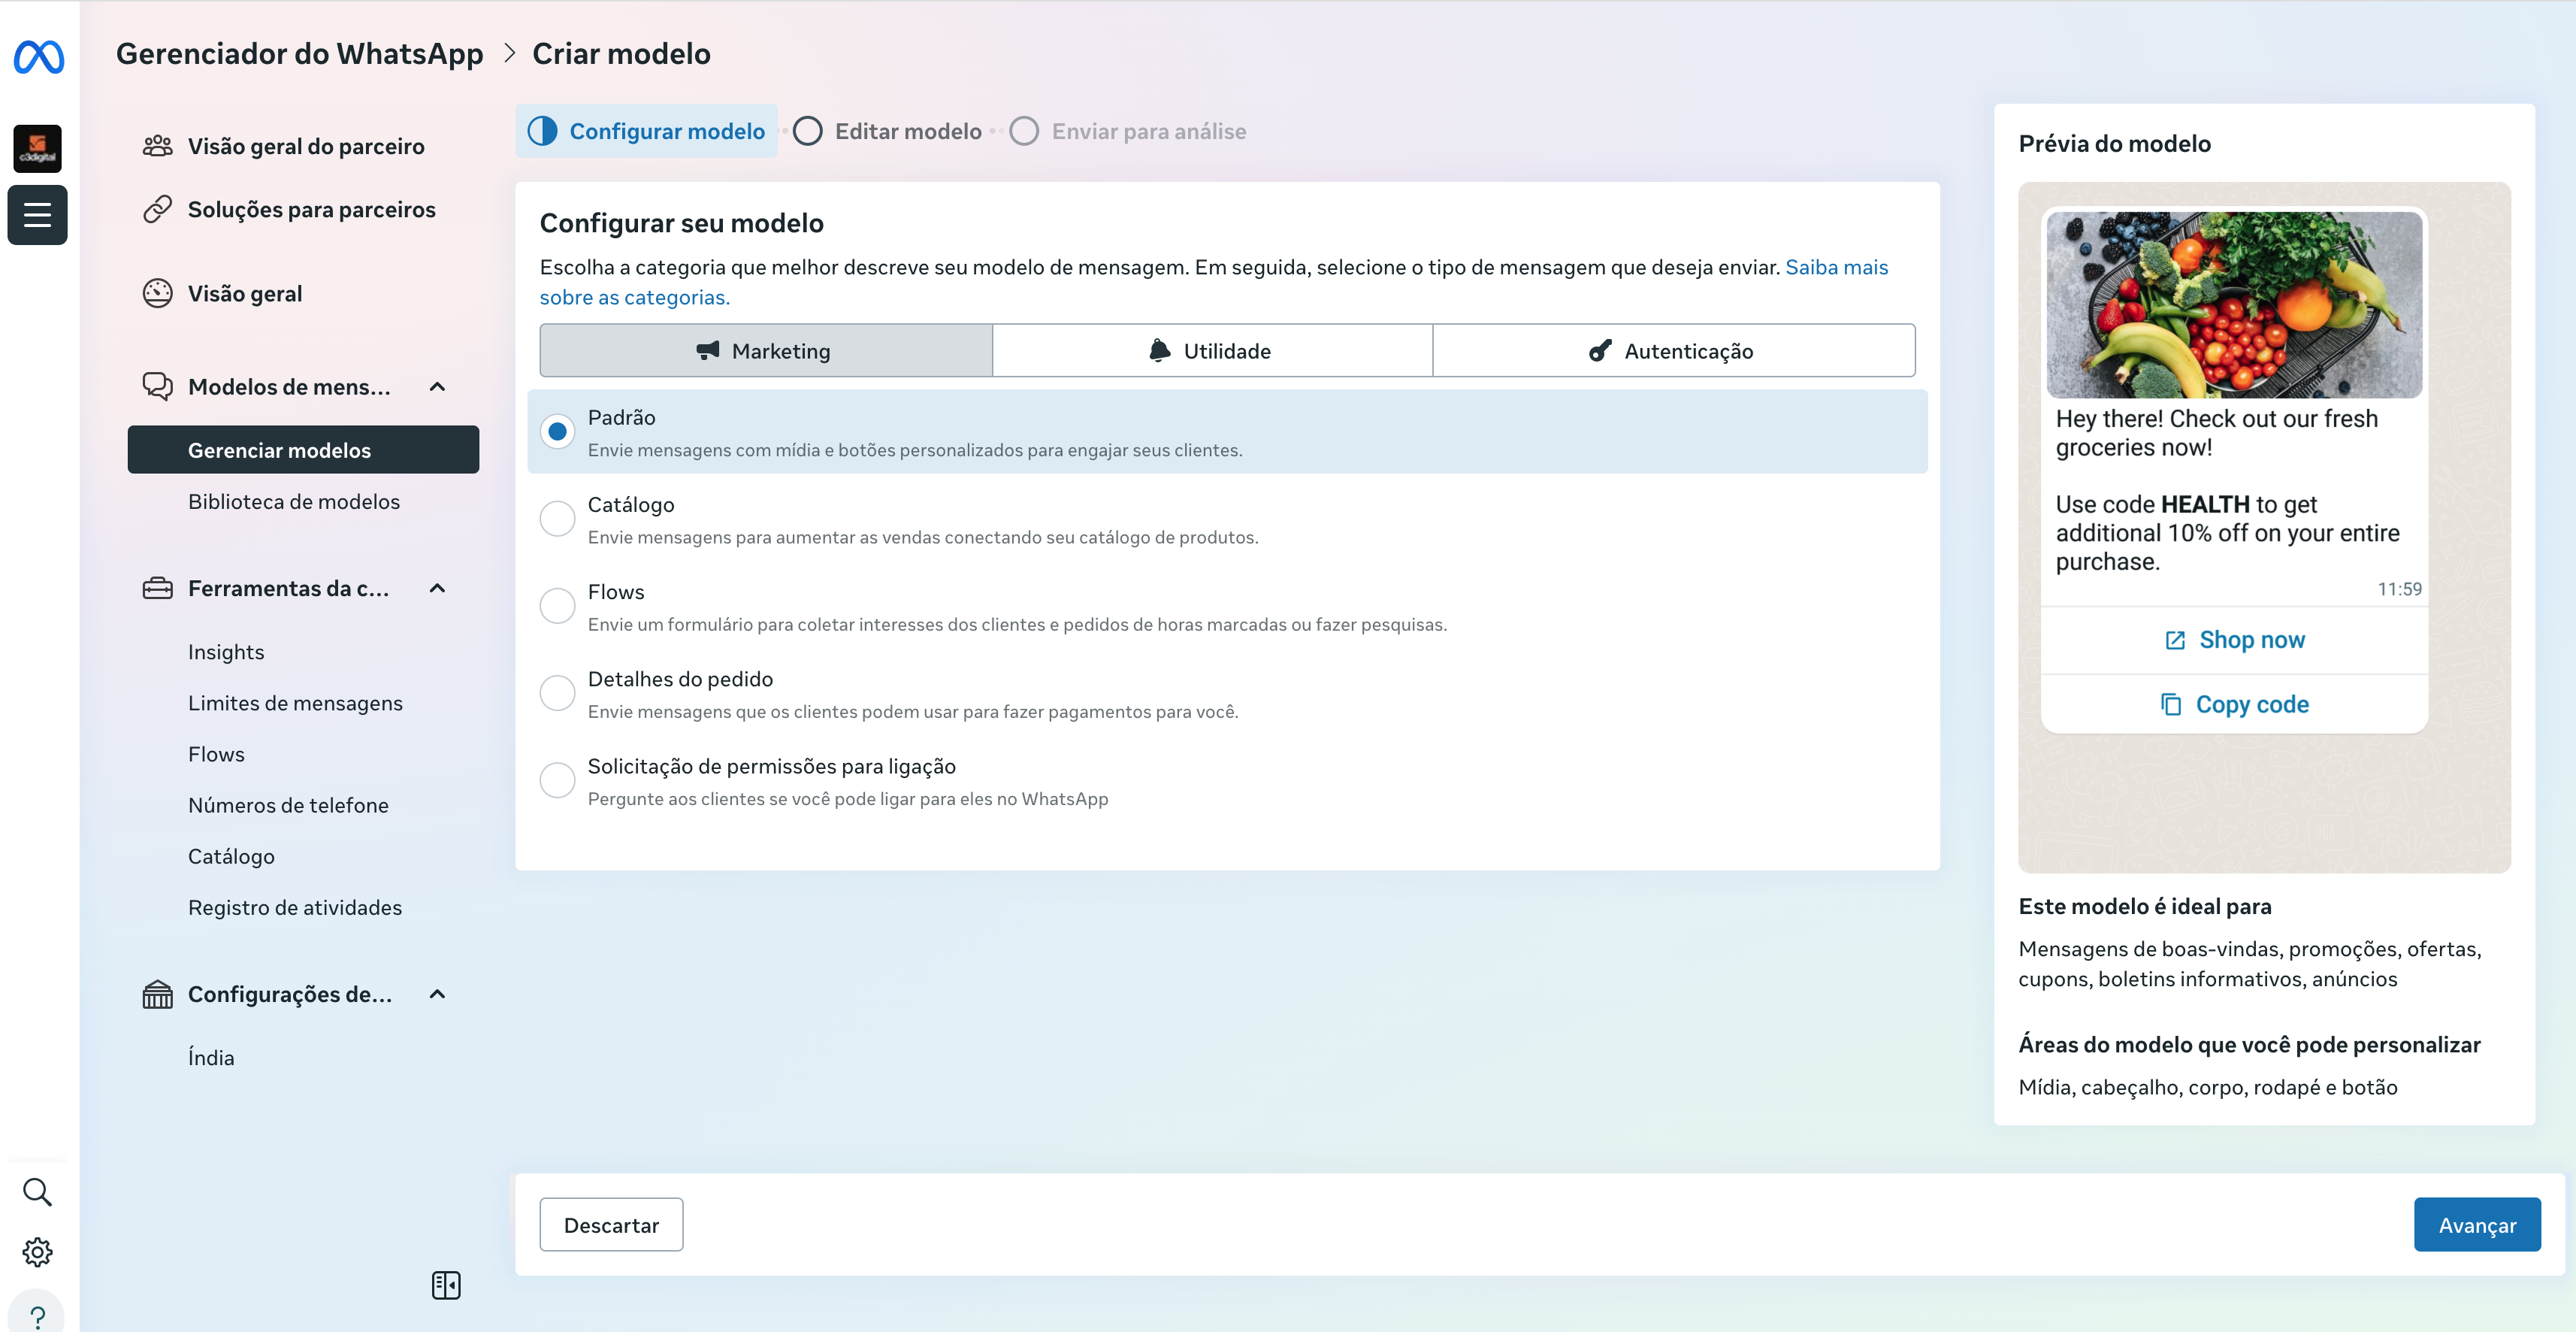Viewport: 2576px width, 1332px height.
Task: Click the briefcase icon for Ferramentas da conta
Action: (x=157, y=588)
